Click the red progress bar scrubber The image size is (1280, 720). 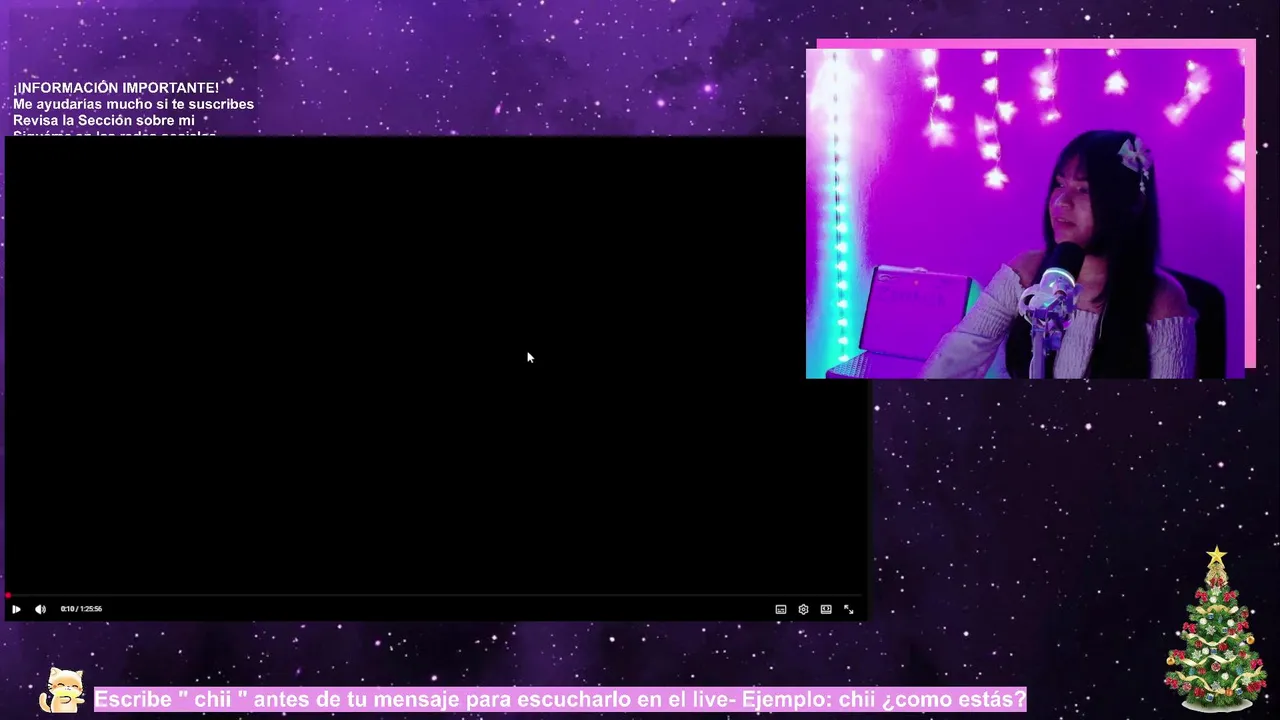[x=8, y=596]
